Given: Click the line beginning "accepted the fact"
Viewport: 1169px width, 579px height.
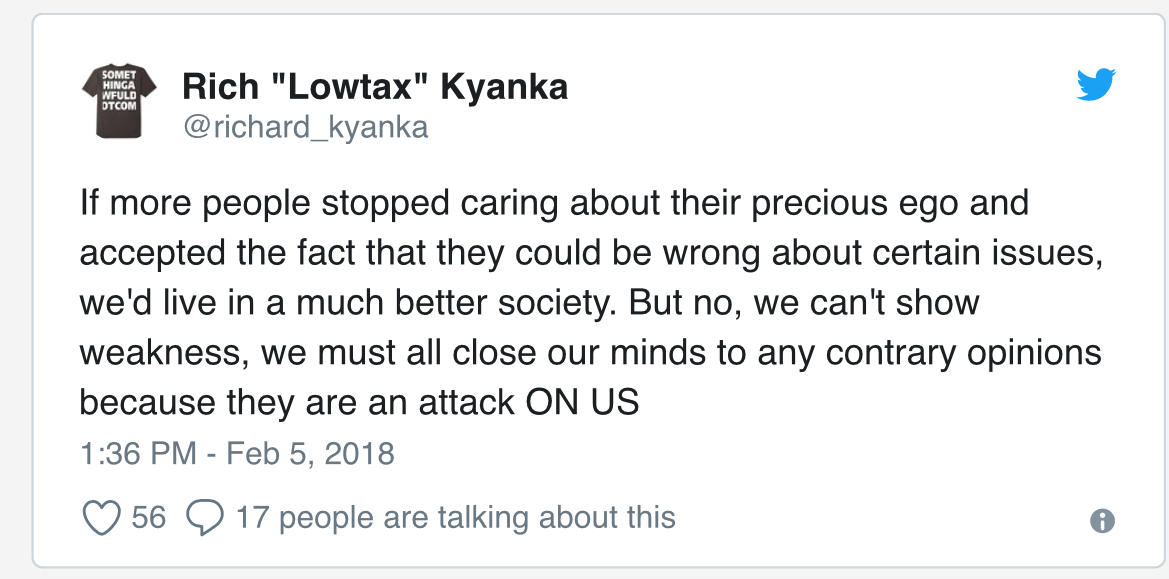Looking at the screenshot, I should [x=590, y=253].
